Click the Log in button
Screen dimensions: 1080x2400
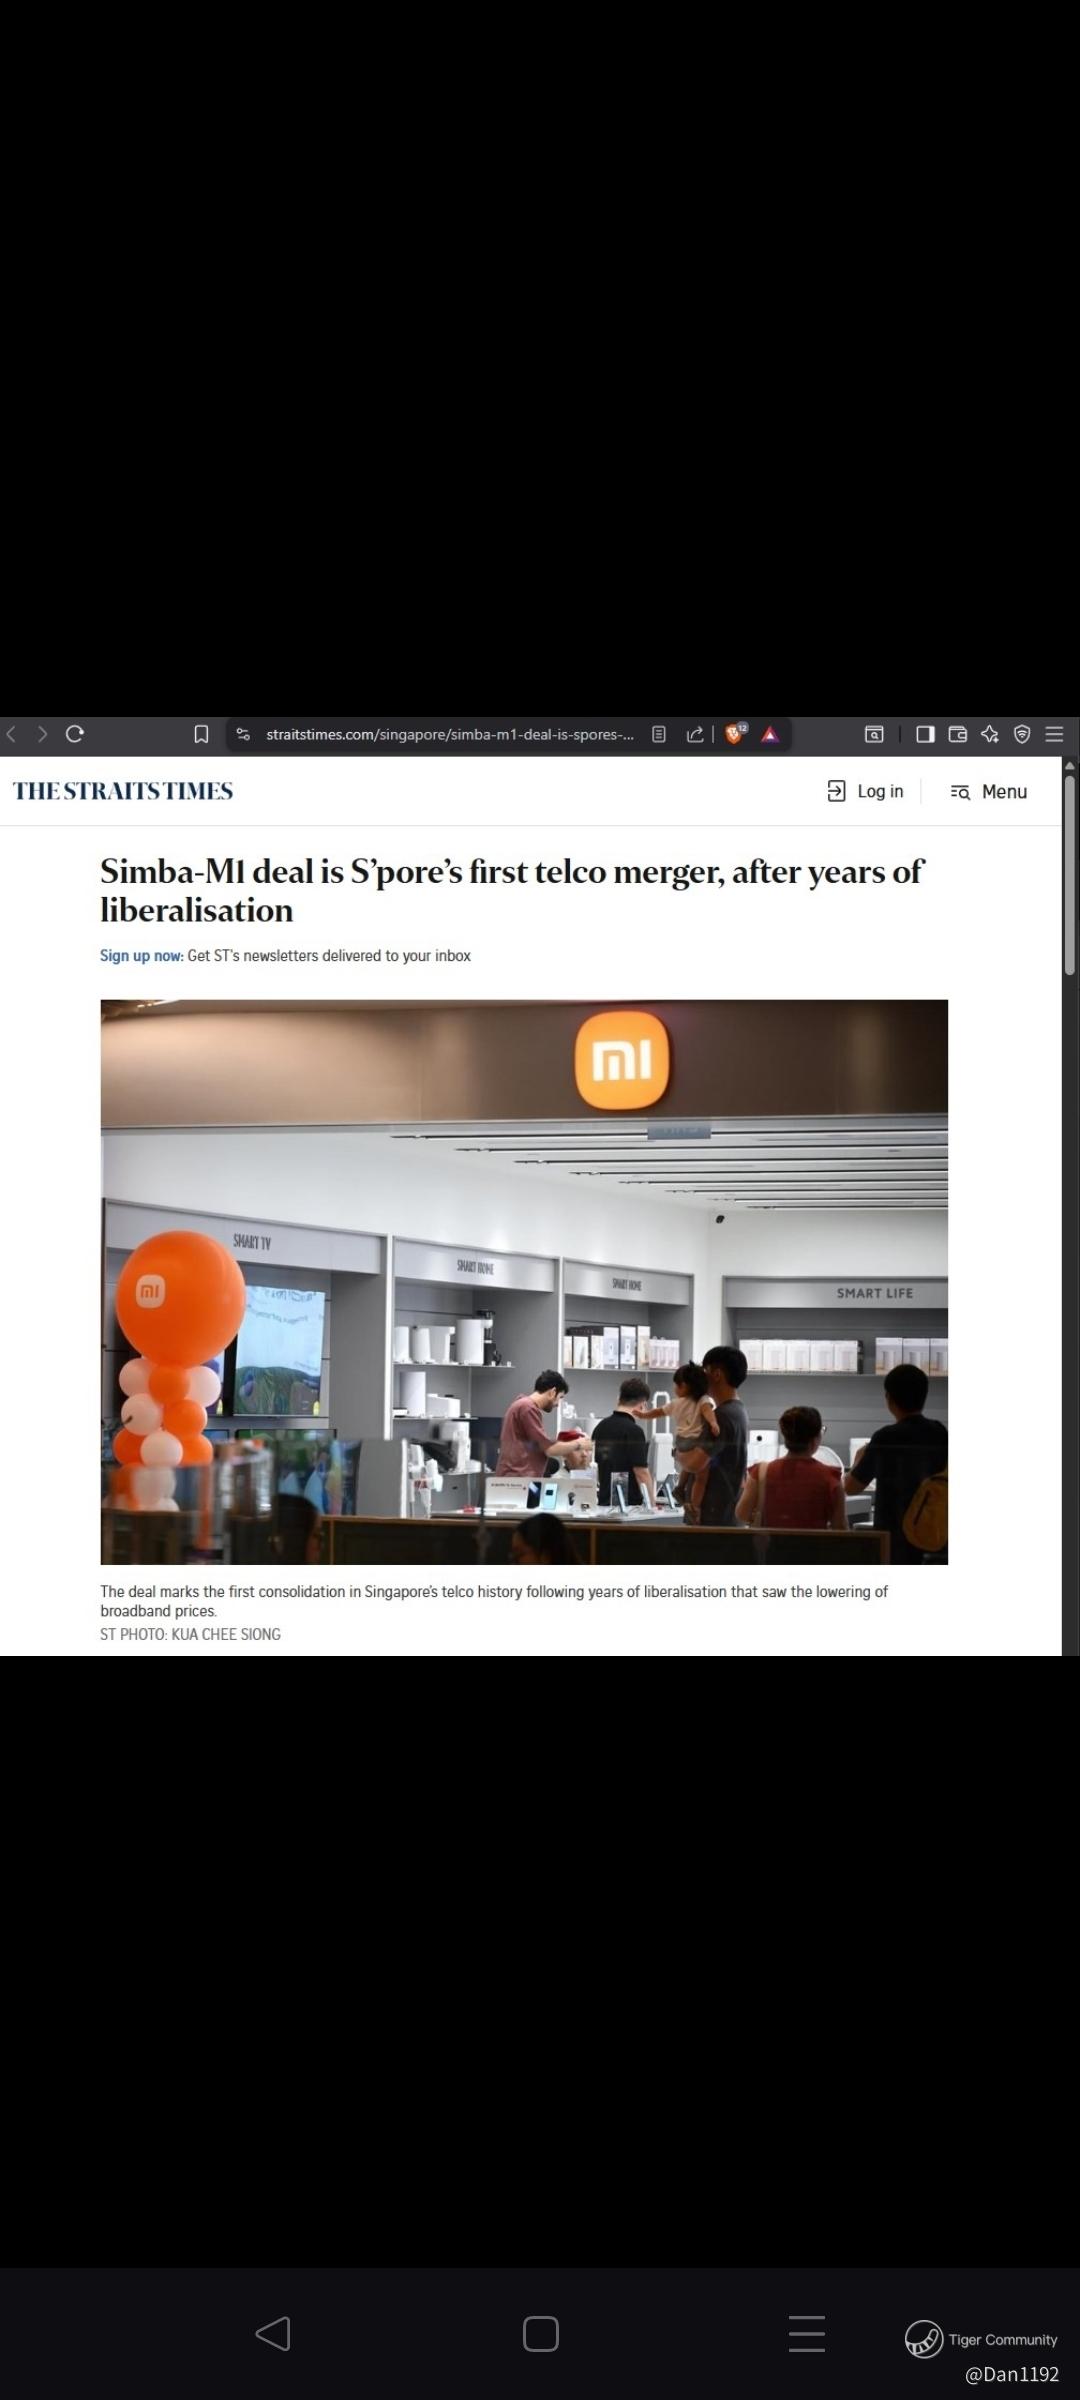[x=866, y=791]
